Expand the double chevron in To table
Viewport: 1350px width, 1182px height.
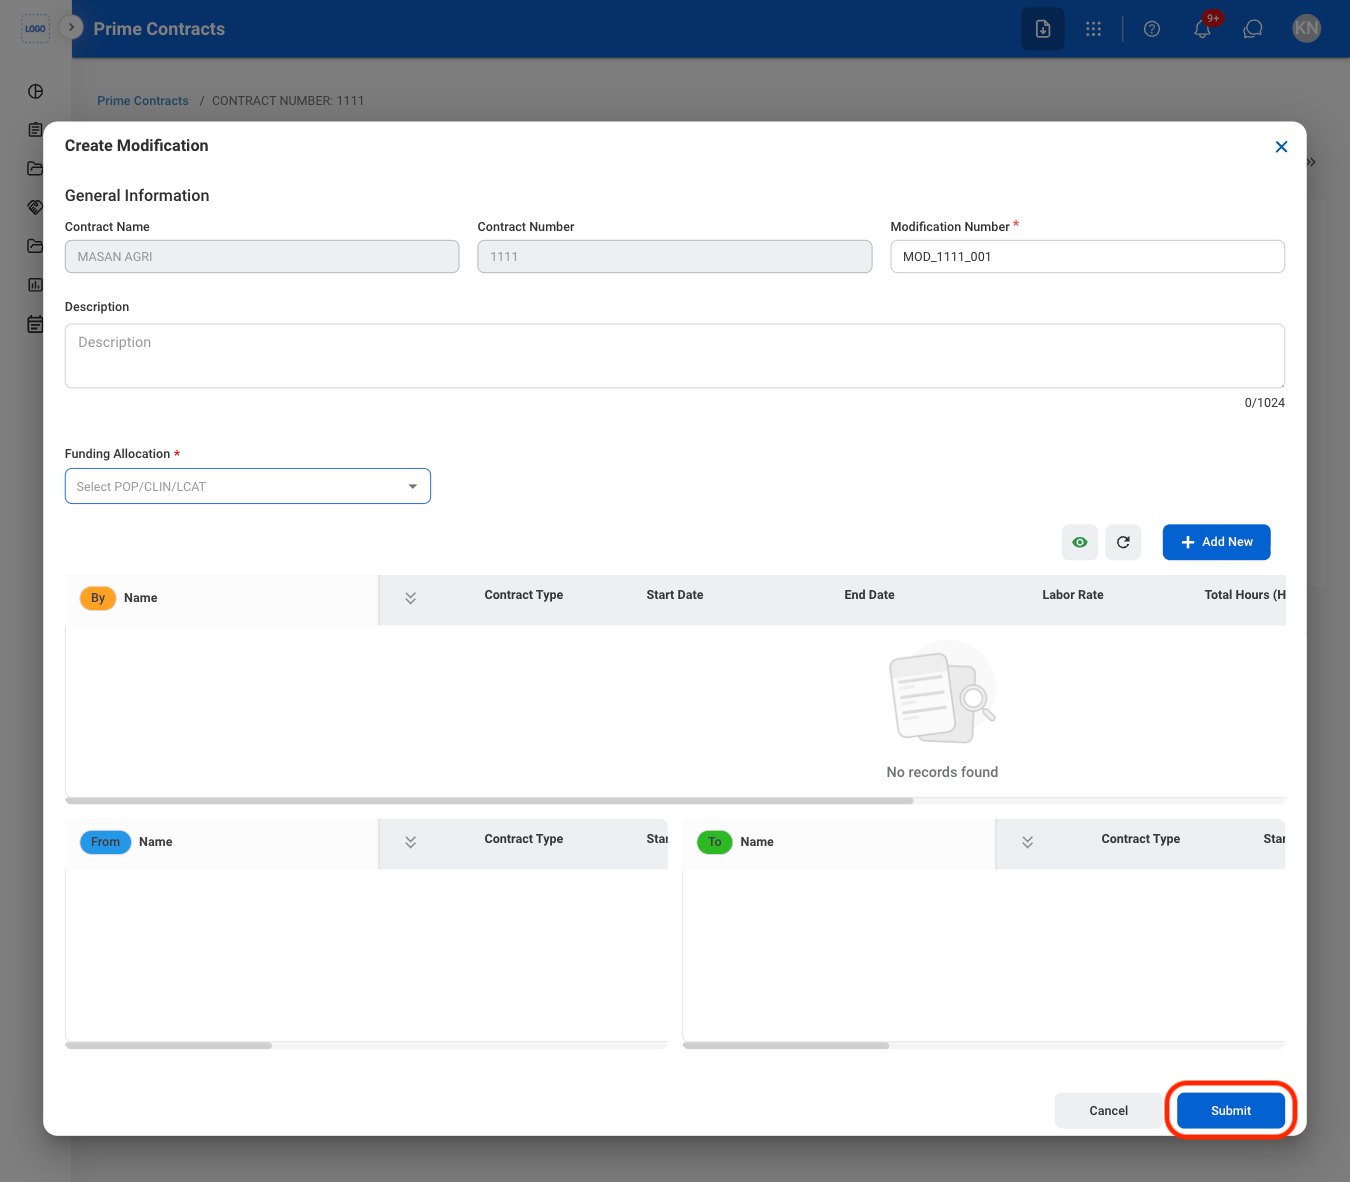(1027, 842)
